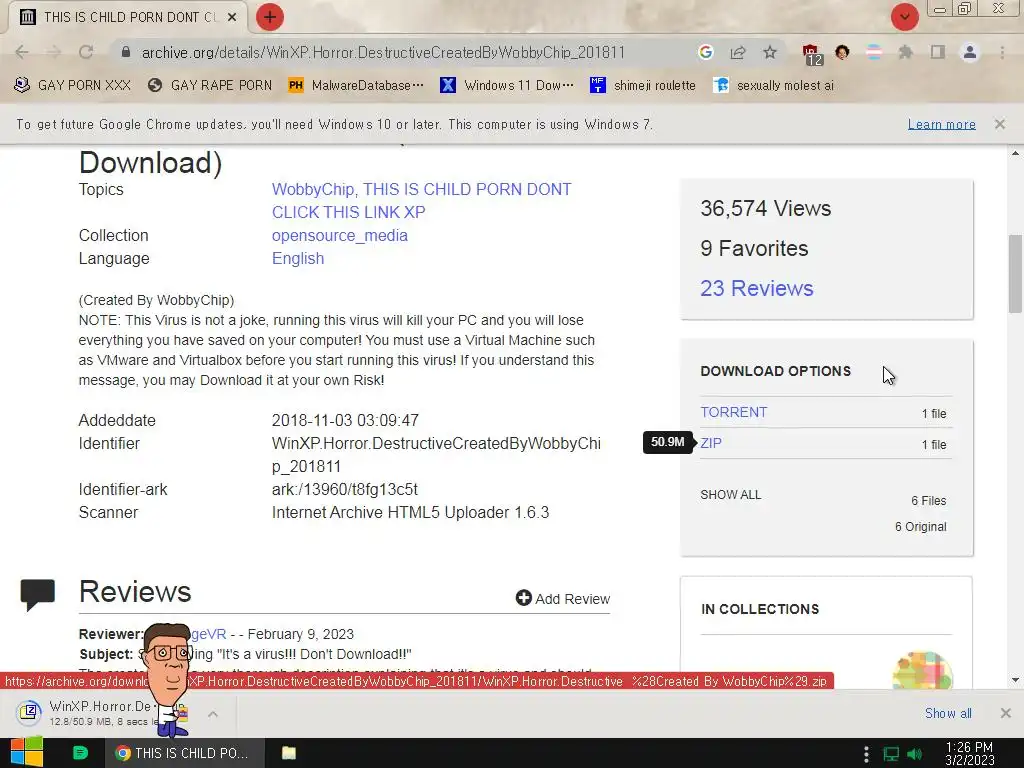Select the 36,574 Views text
Viewport: 1024px width, 768px height.
[765, 208]
